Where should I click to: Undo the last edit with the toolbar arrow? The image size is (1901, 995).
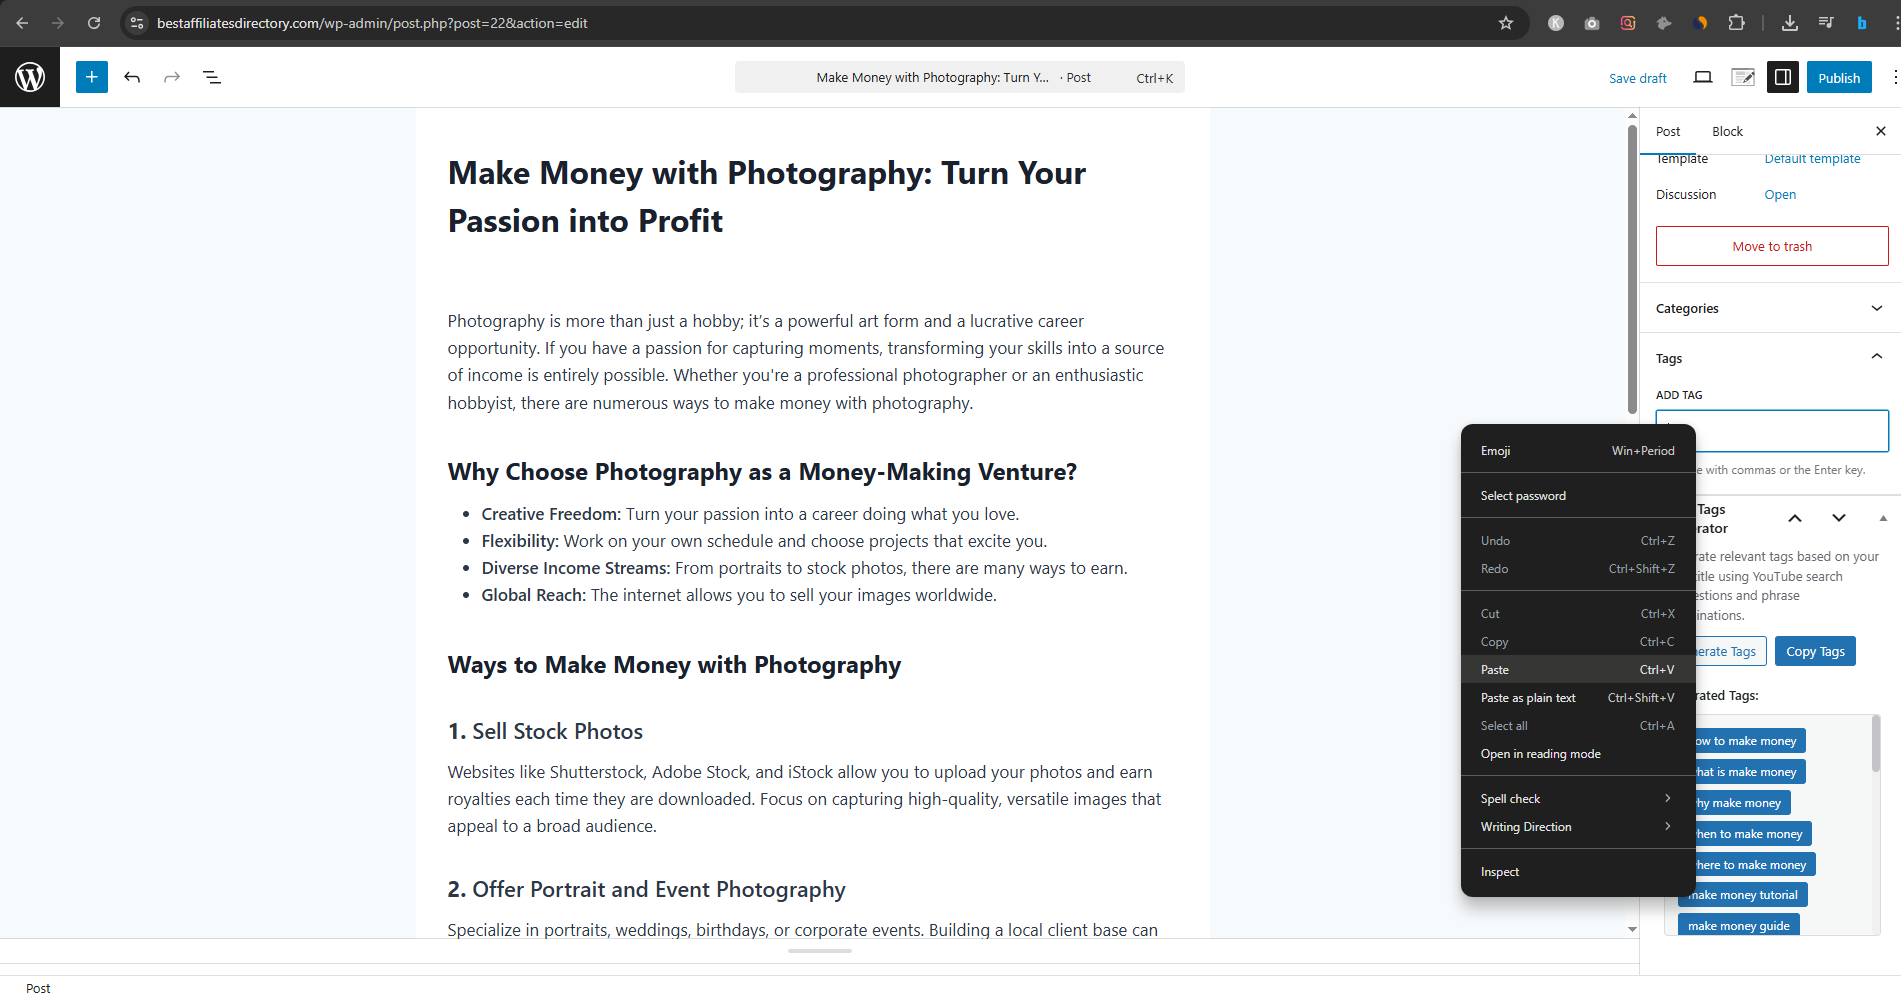pos(132,77)
